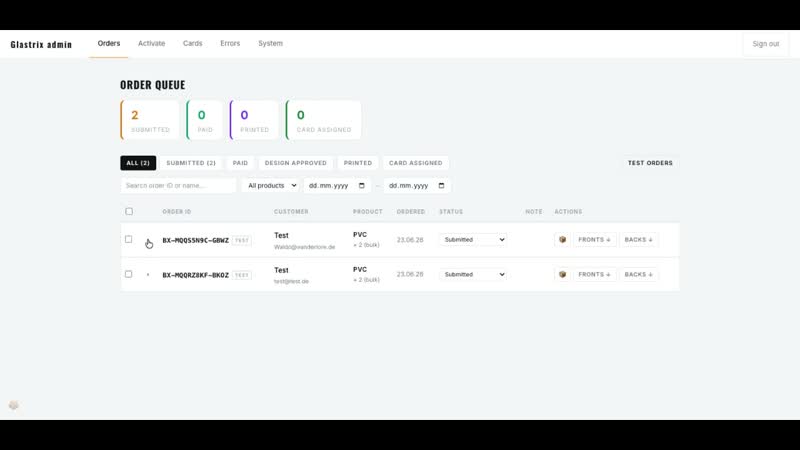
Task: Click the TEST badge beside BX-MQQRZ8KF-BKOZ
Action: [x=242, y=275]
